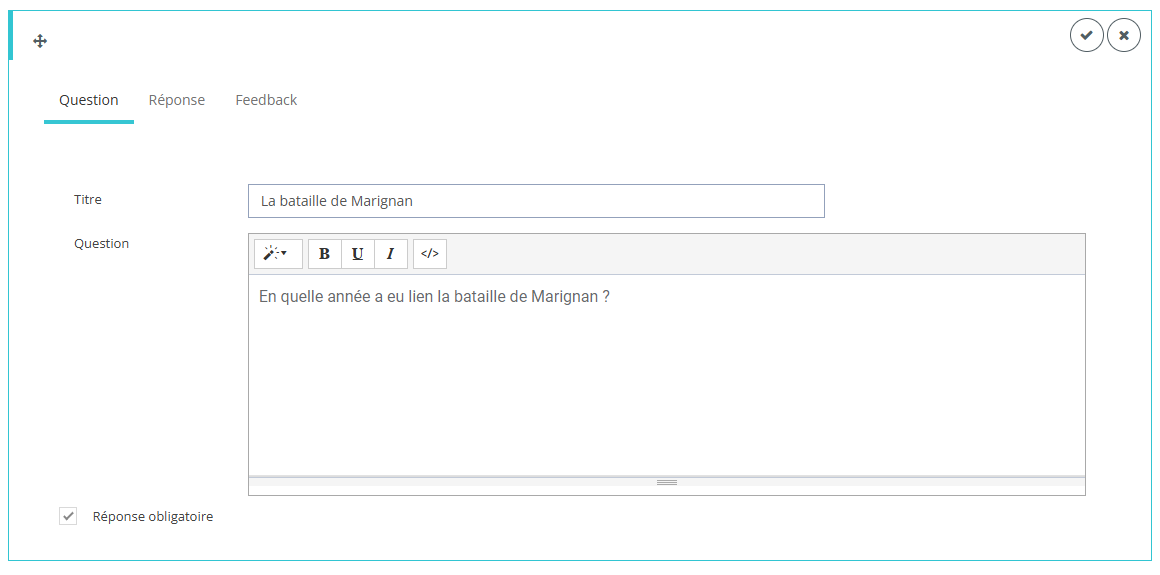The width and height of the screenshot is (1160, 575).
Task: Click the Titre field label
Action: (x=88, y=200)
